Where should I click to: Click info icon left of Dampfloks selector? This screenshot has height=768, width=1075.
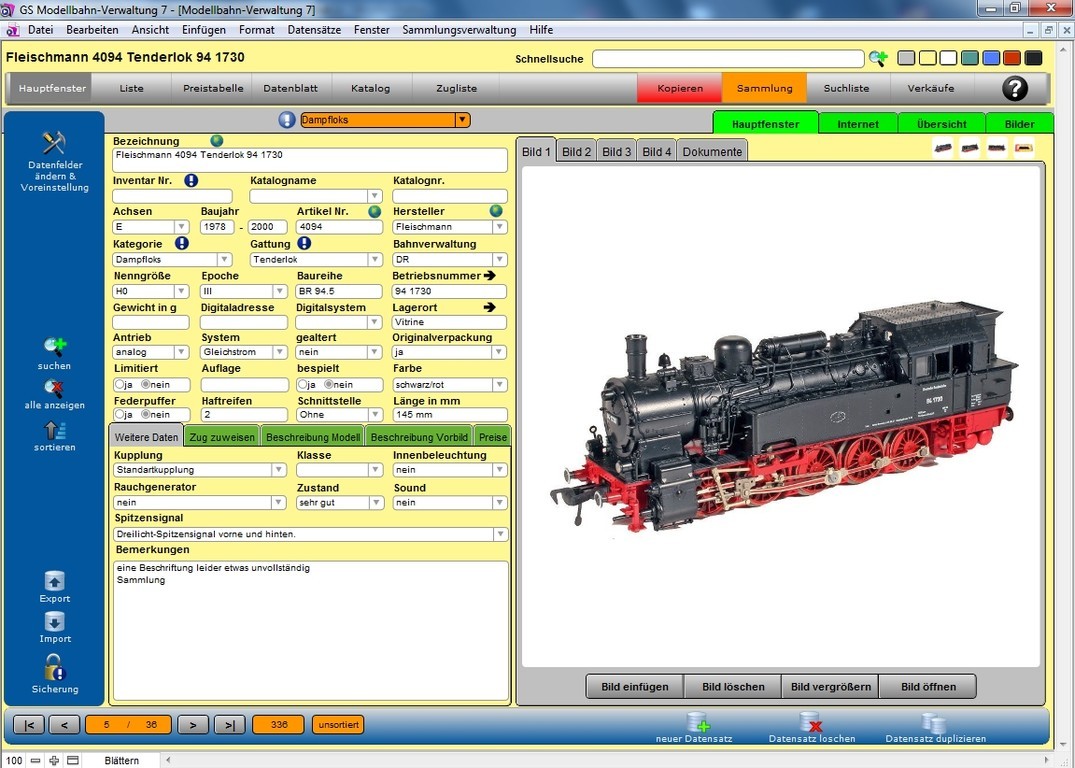click(x=287, y=119)
